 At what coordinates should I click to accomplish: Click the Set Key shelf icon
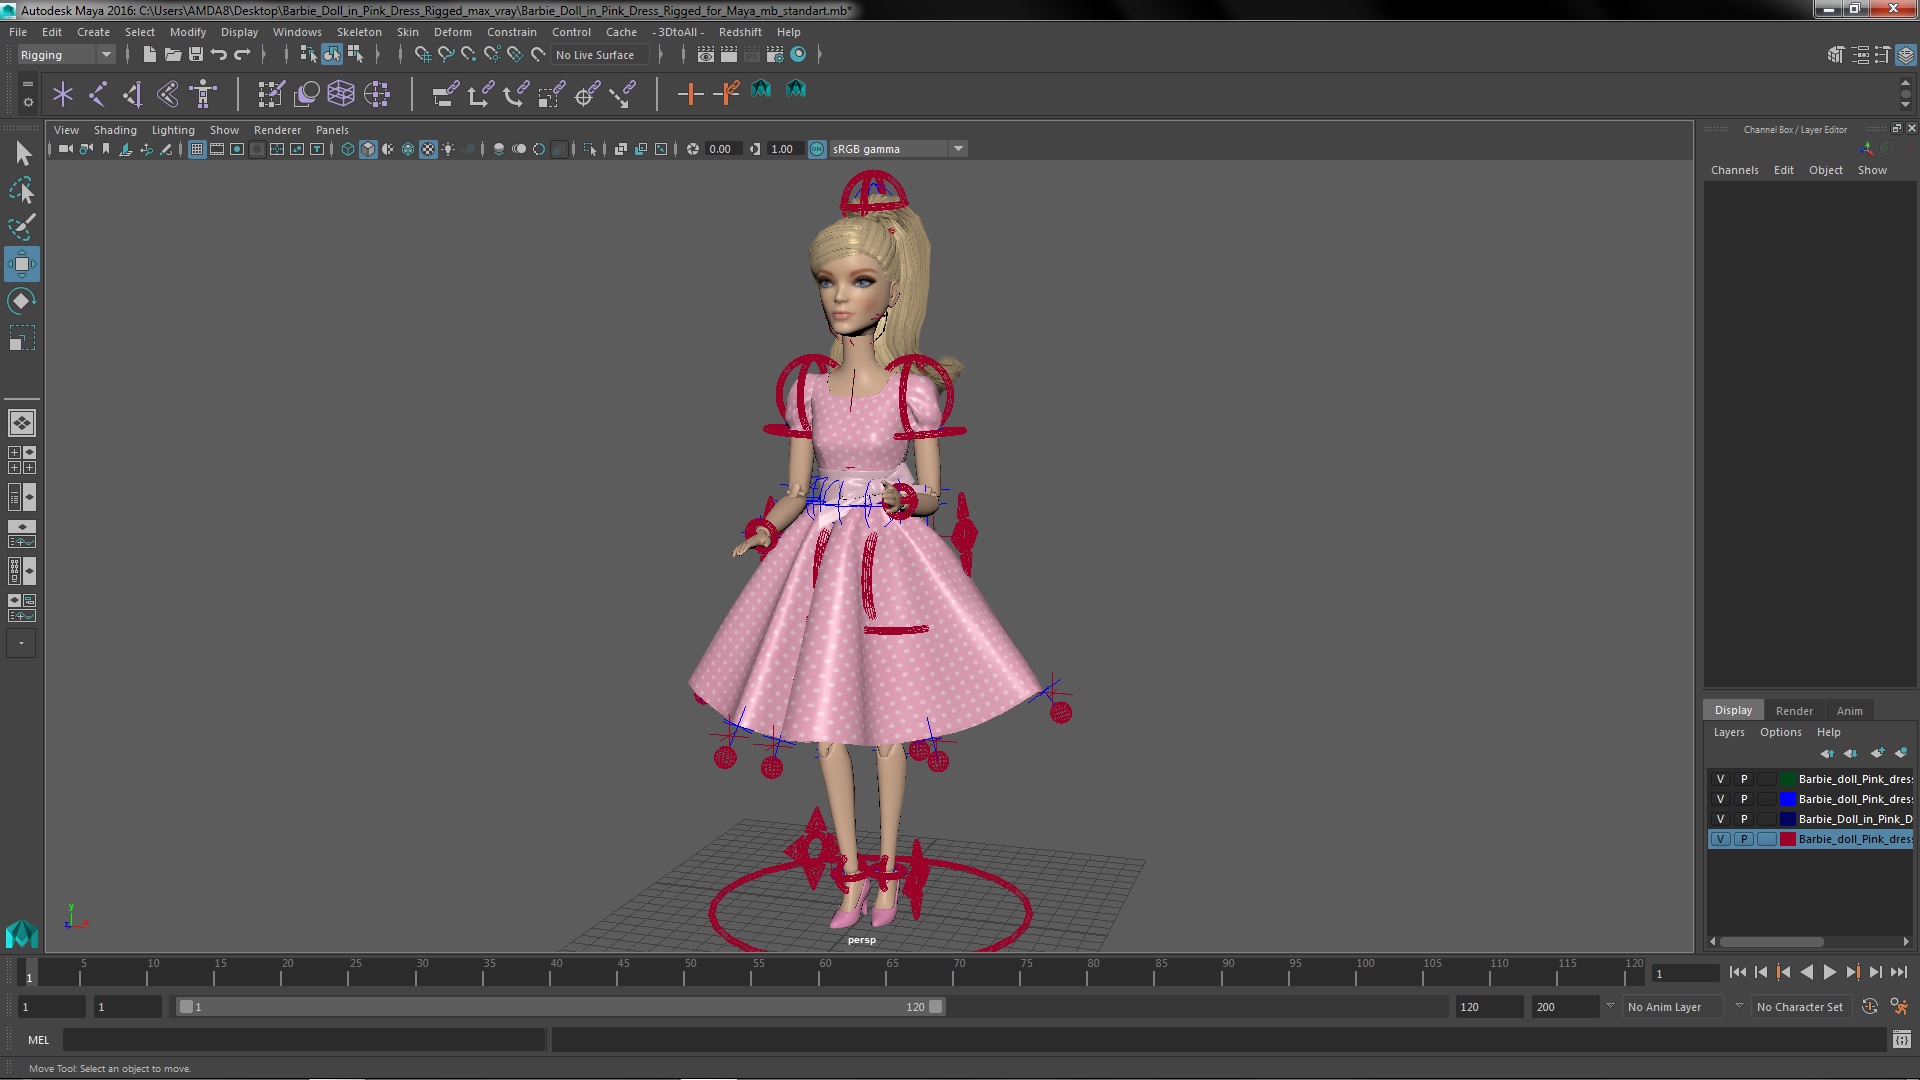690,94
